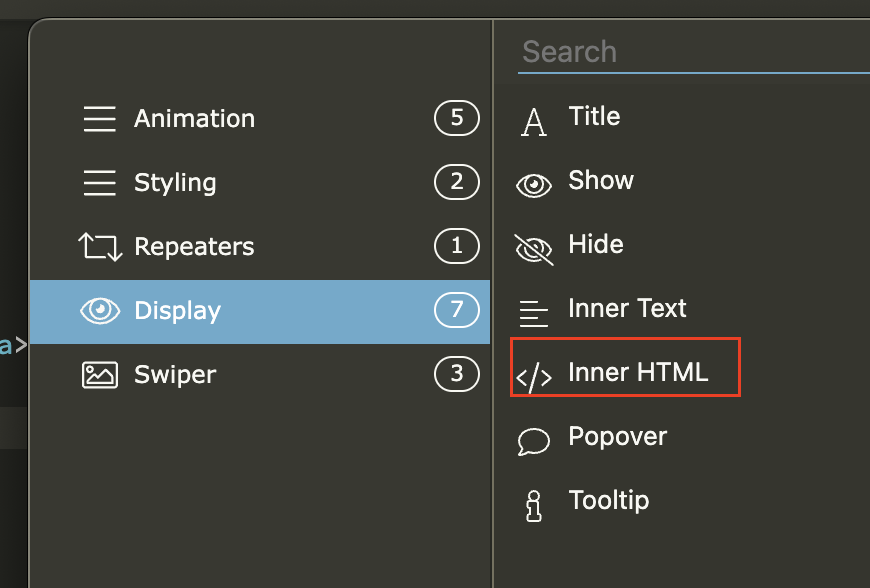Click the Swiper count badge 3
Viewport: 870px width, 588px height.
coord(457,374)
